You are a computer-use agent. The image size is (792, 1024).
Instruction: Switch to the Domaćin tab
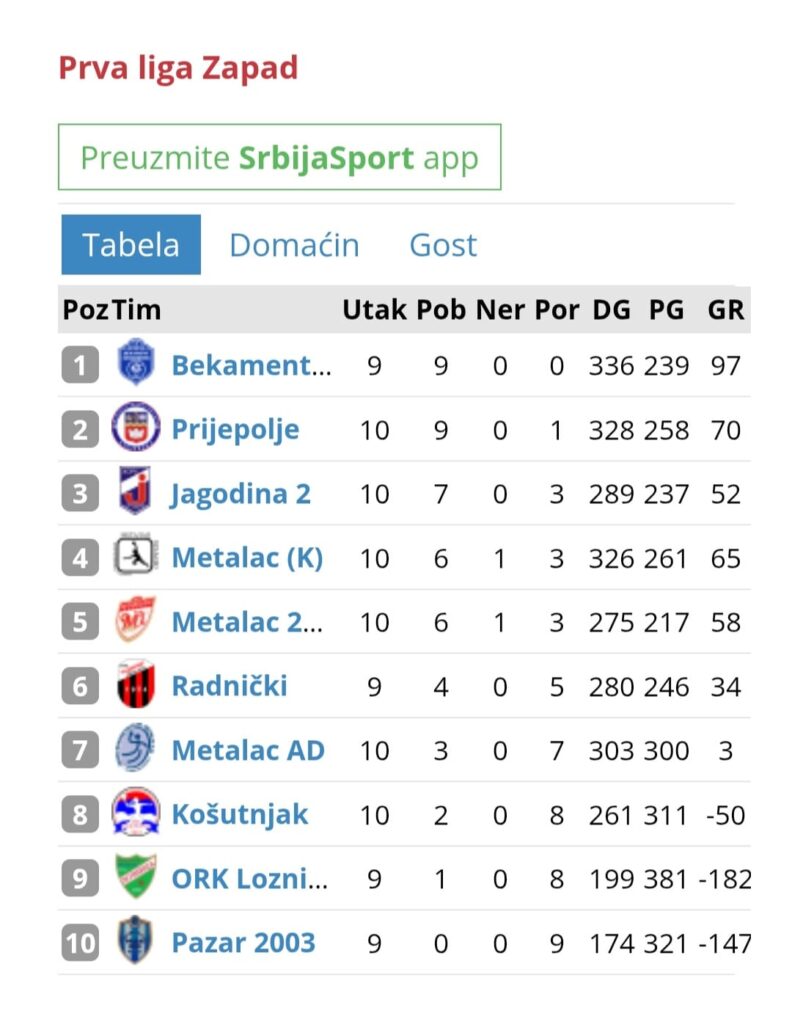click(294, 246)
